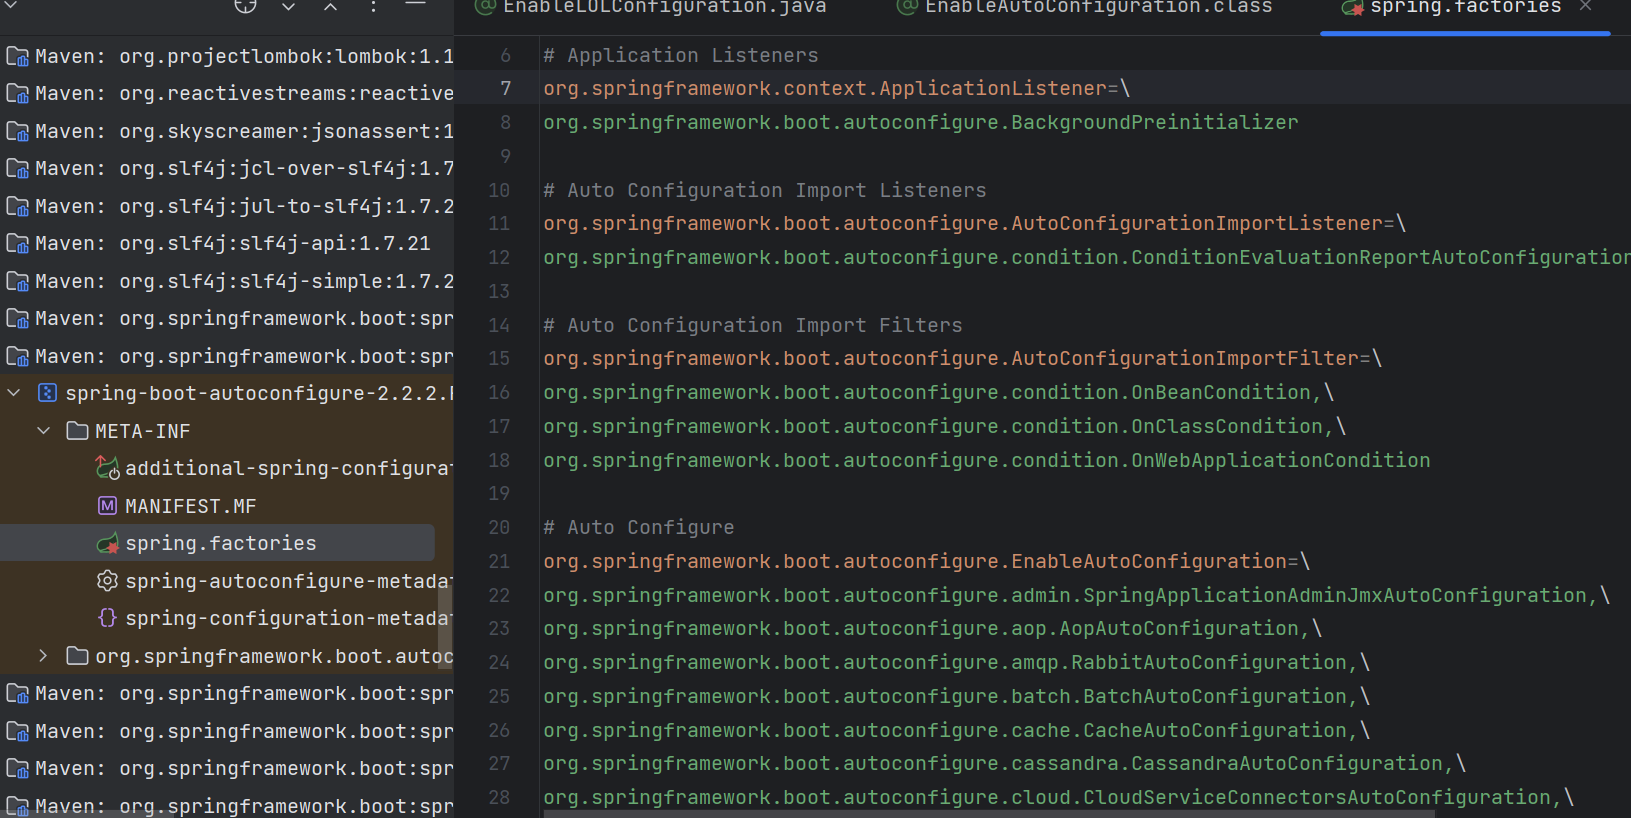Click the AutoConfigurationImportFilter=\ line
This screenshot has height=818, width=1631.
[x=962, y=358]
